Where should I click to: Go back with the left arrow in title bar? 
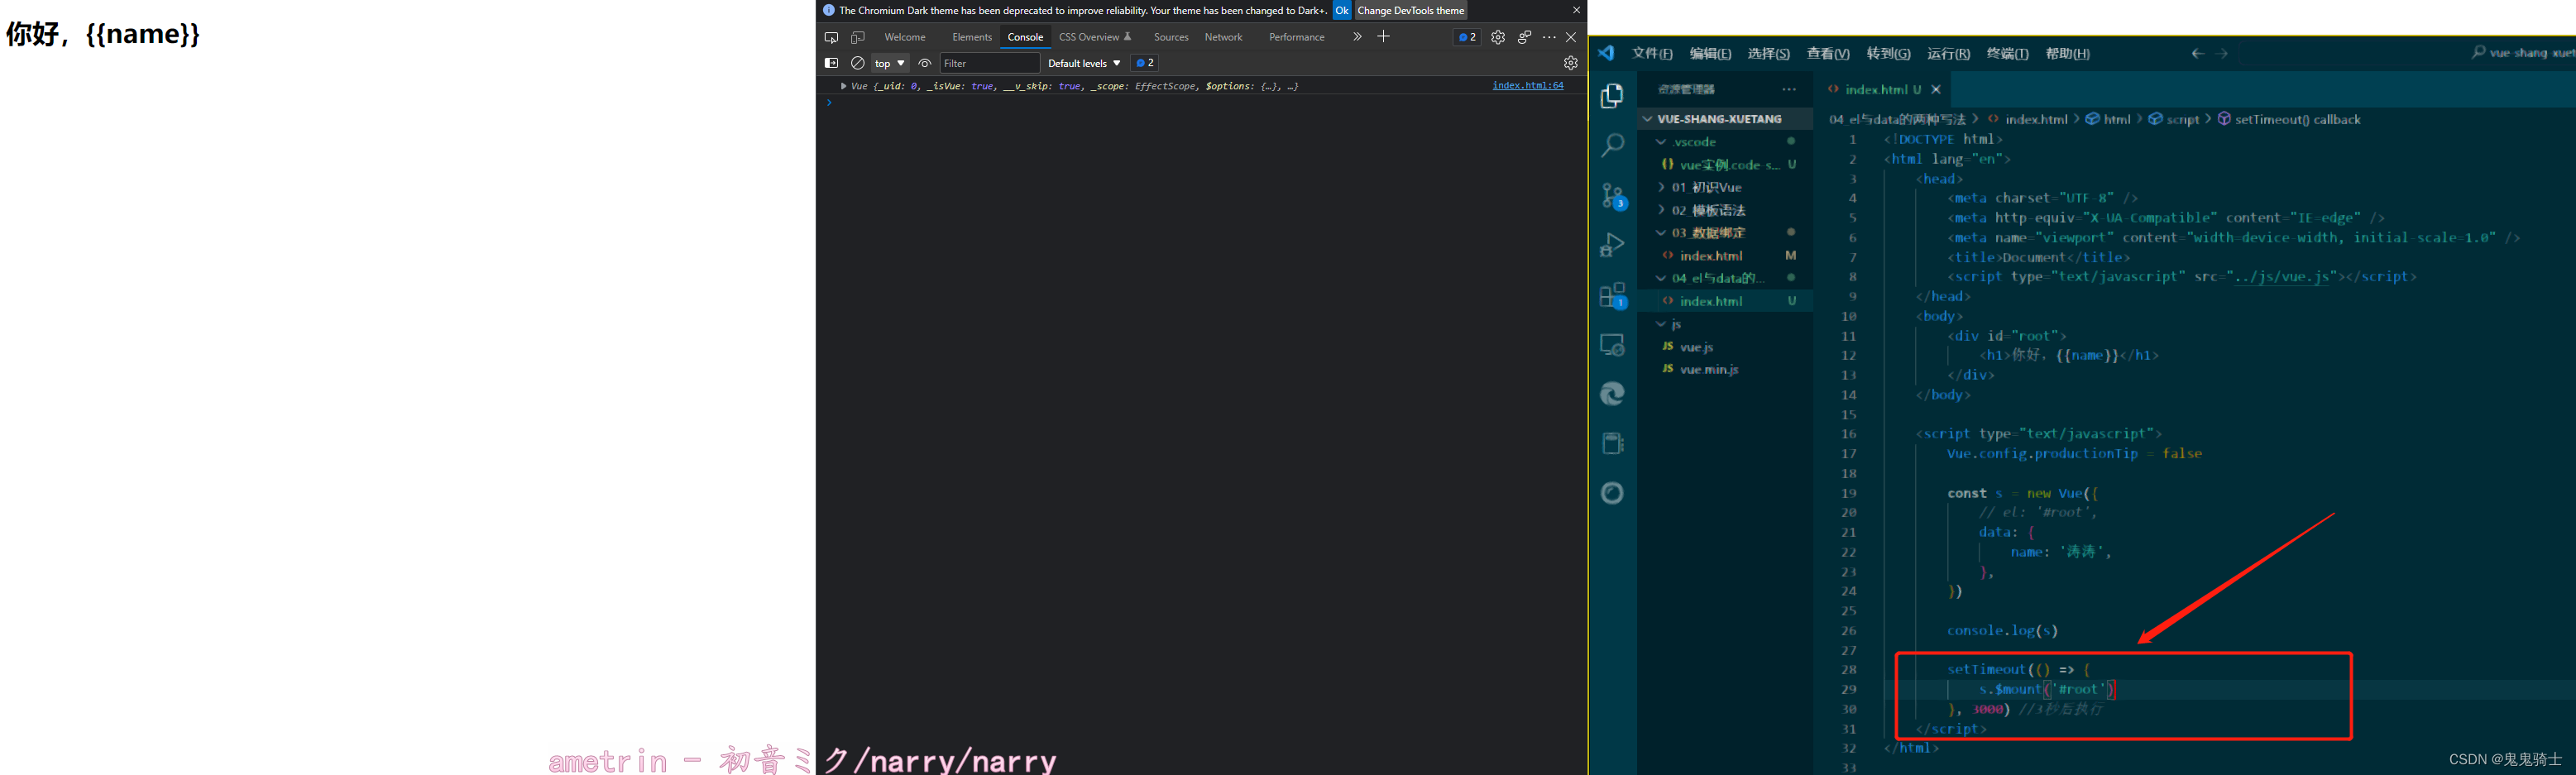click(2197, 54)
